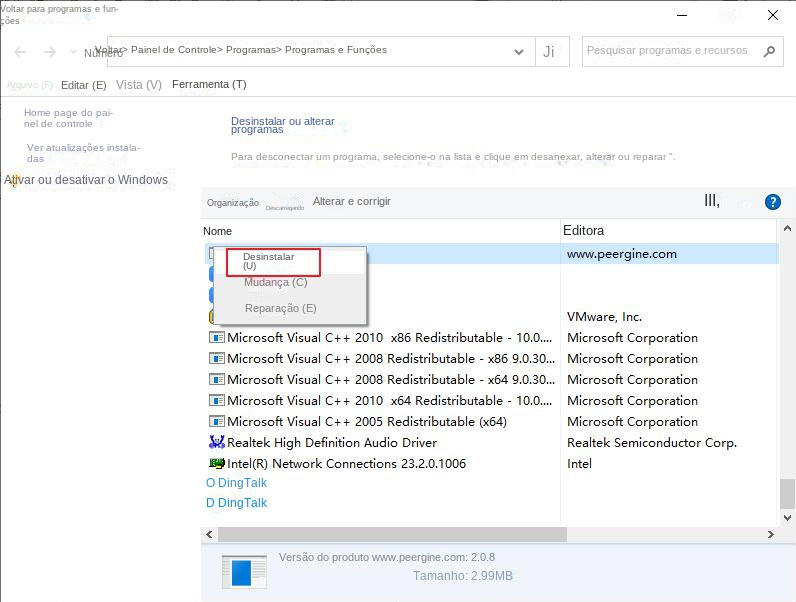The image size is (796, 602).
Task: Minimize the Programs window
Action: (682, 15)
